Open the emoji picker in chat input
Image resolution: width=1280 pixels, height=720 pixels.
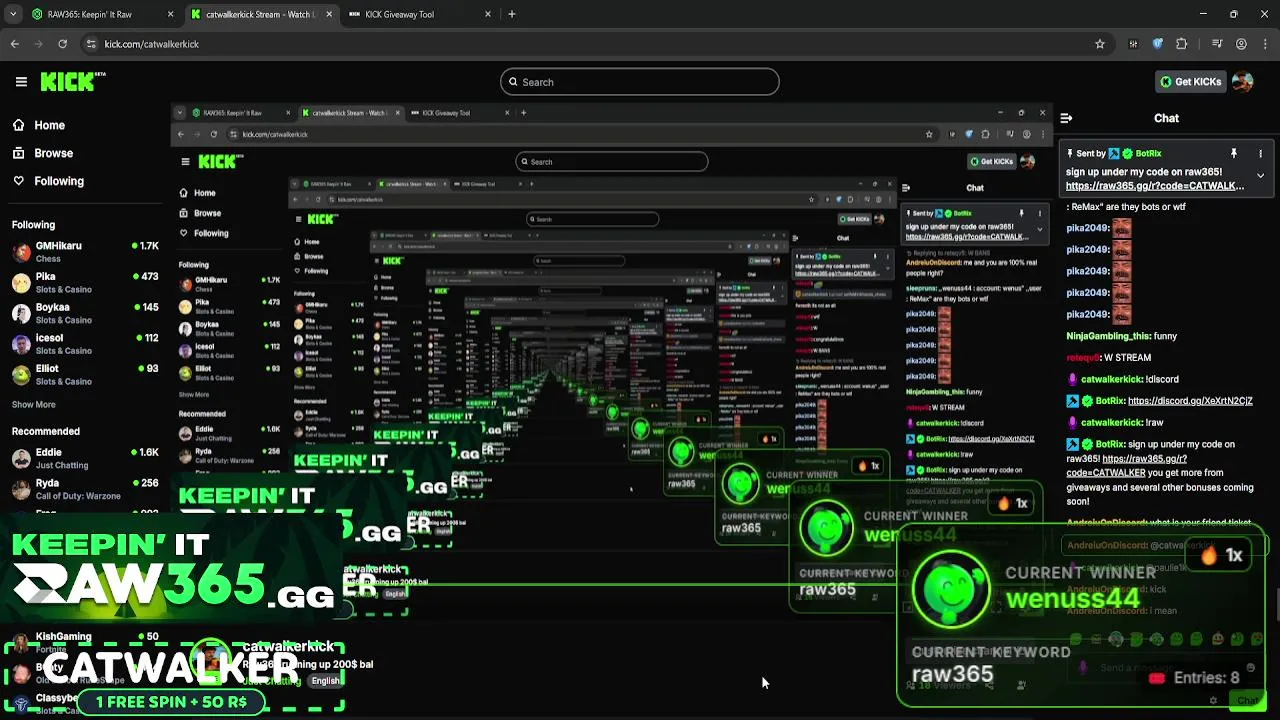[x=1250, y=668]
